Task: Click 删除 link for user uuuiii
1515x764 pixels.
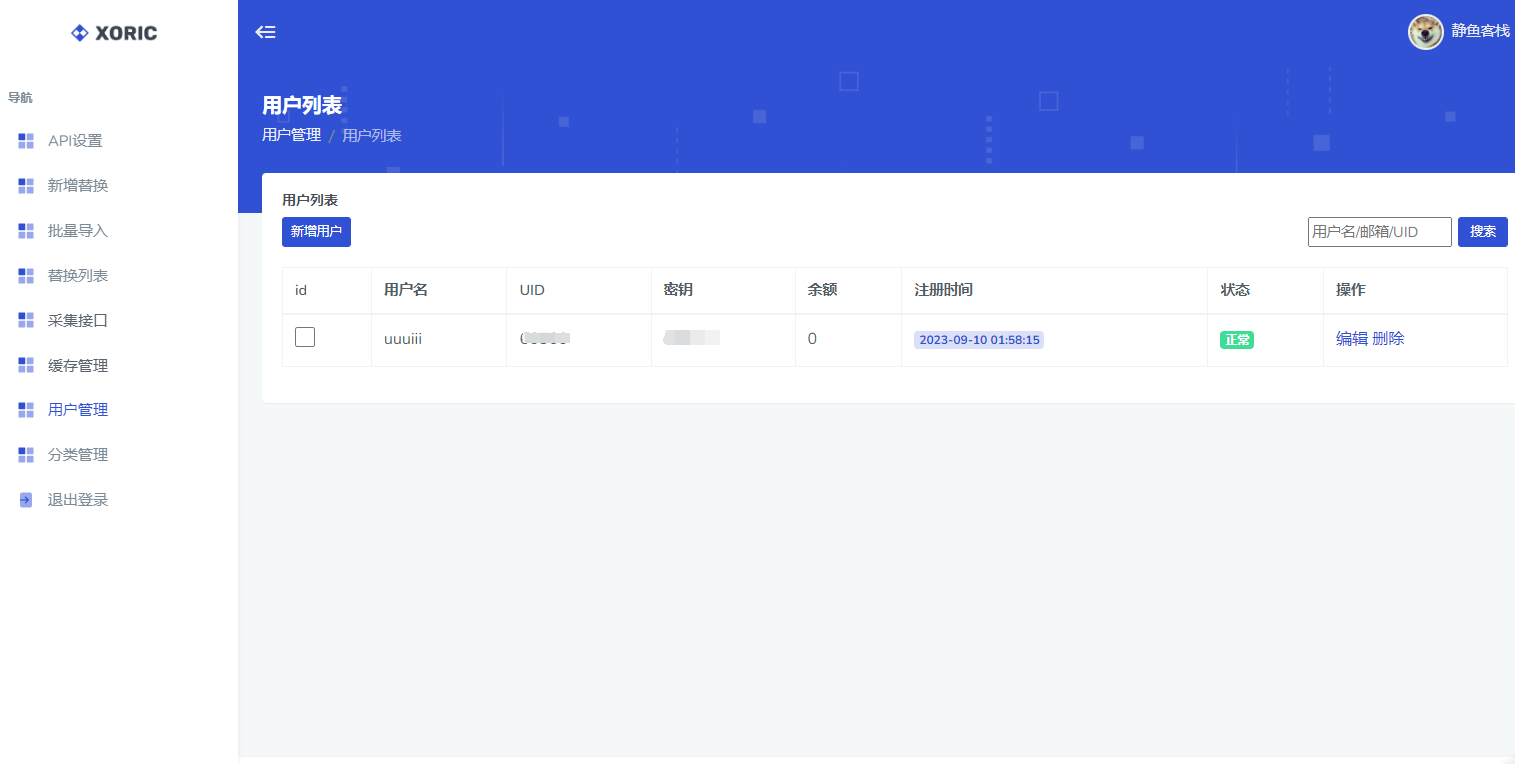Action: [x=1388, y=339]
